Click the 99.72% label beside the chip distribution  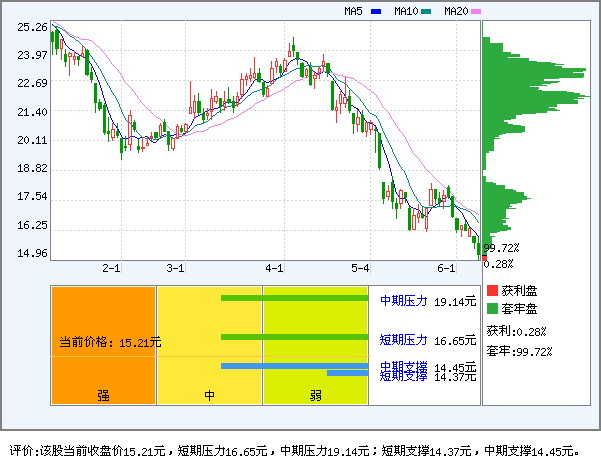[x=501, y=248]
